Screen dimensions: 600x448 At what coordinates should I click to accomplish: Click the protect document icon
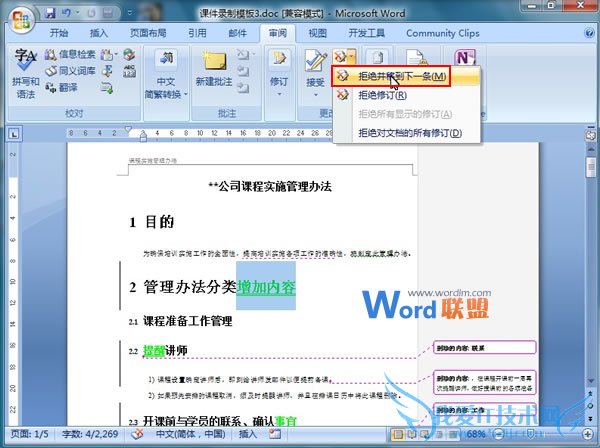coord(416,57)
